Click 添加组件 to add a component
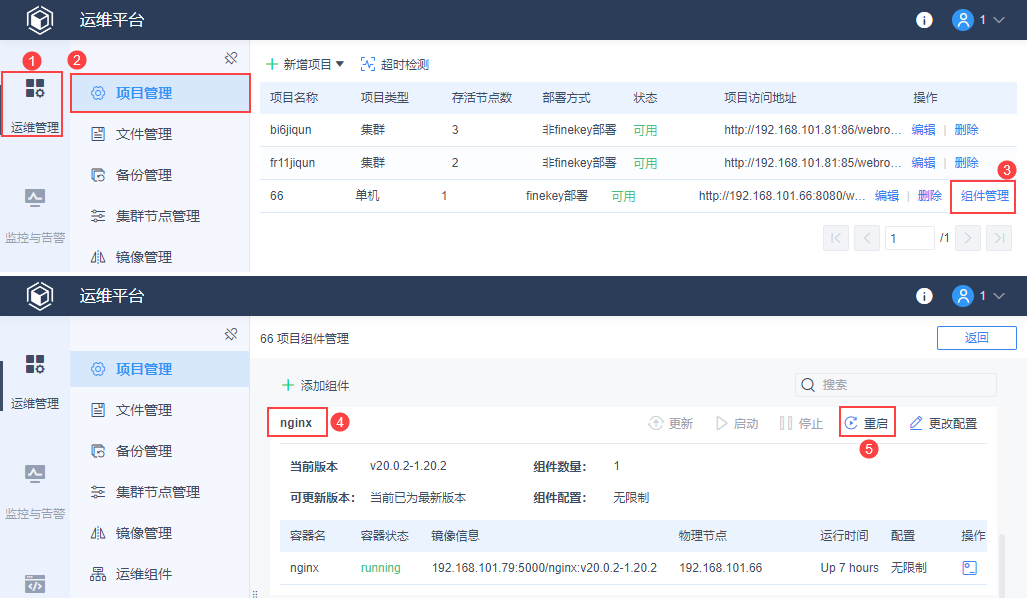This screenshot has height=598, width=1027. (x=315, y=386)
